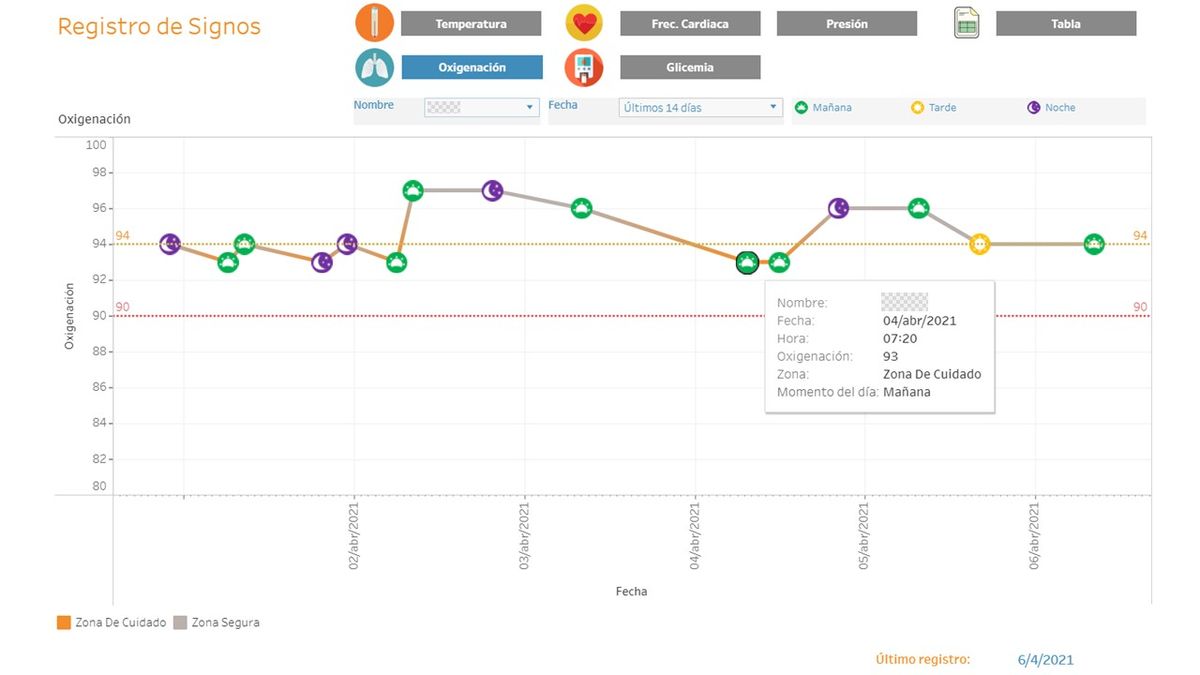Viewport: 1200px width, 675px height.
Task: Open the Glicemia button
Action: [690, 67]
